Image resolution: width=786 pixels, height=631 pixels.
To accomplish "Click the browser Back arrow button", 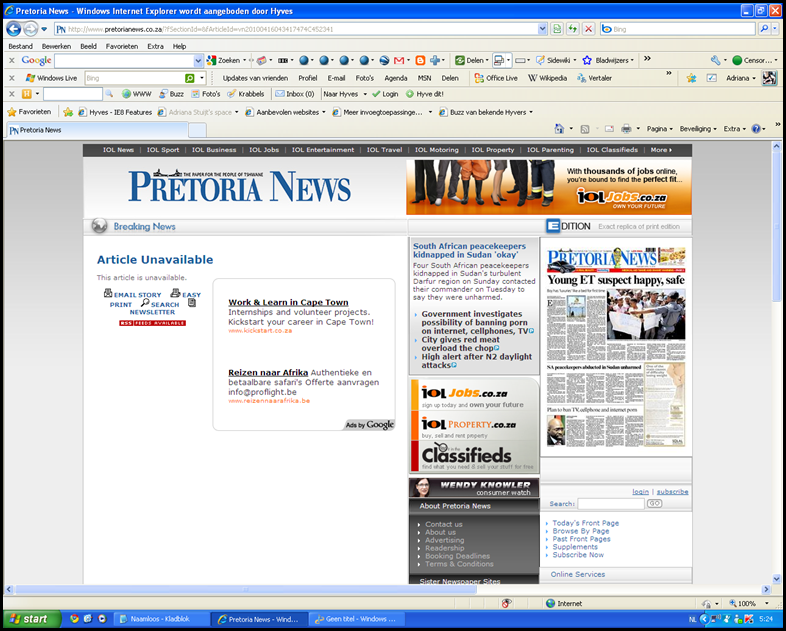I will pos(14,29).
